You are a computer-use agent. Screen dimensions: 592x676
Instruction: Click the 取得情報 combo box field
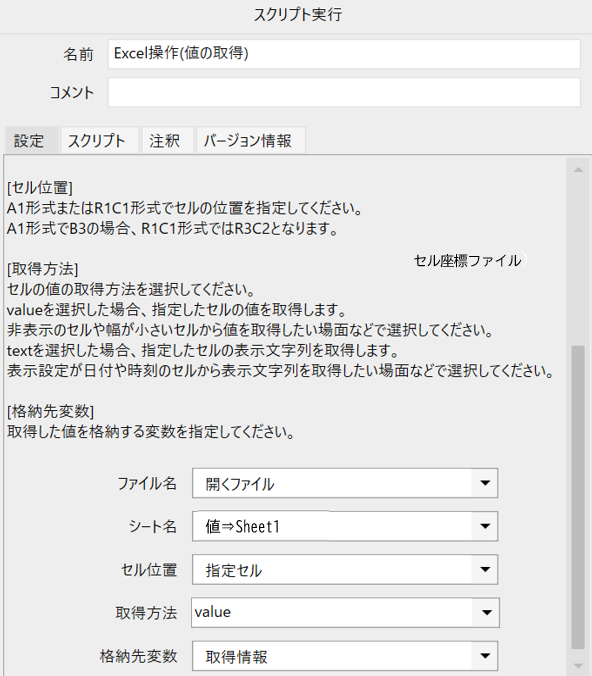332,656
